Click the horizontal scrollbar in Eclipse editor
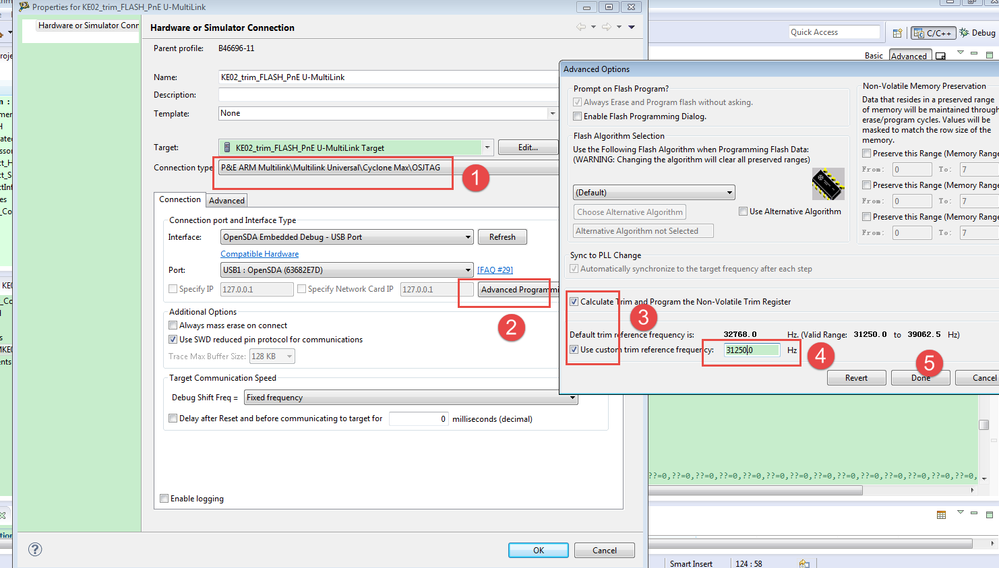The width and height of the screenshot is (999, 568). click(x=756, y=490)
